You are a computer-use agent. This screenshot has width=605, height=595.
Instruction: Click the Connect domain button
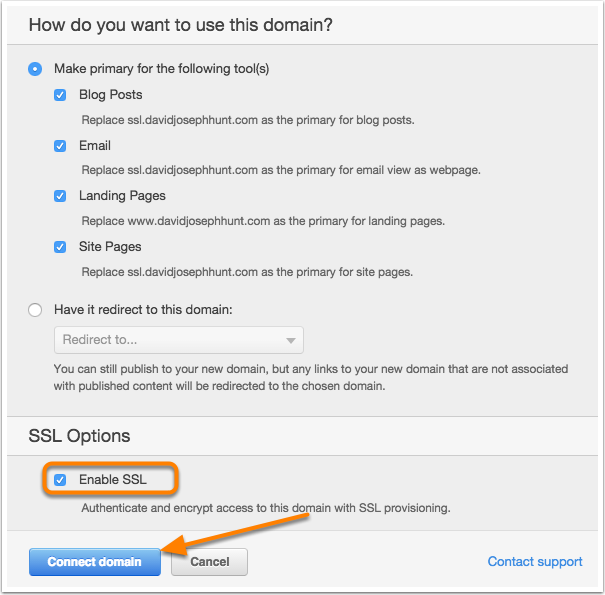click(x=95, y=562)
